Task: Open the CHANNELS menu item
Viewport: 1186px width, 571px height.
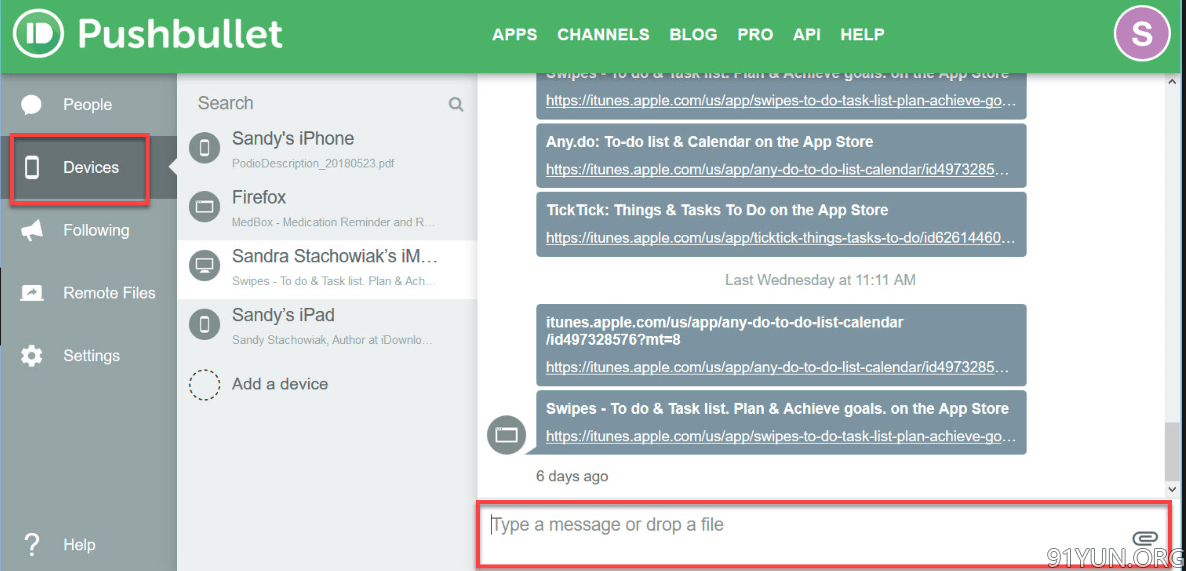Action: point(603,35)
